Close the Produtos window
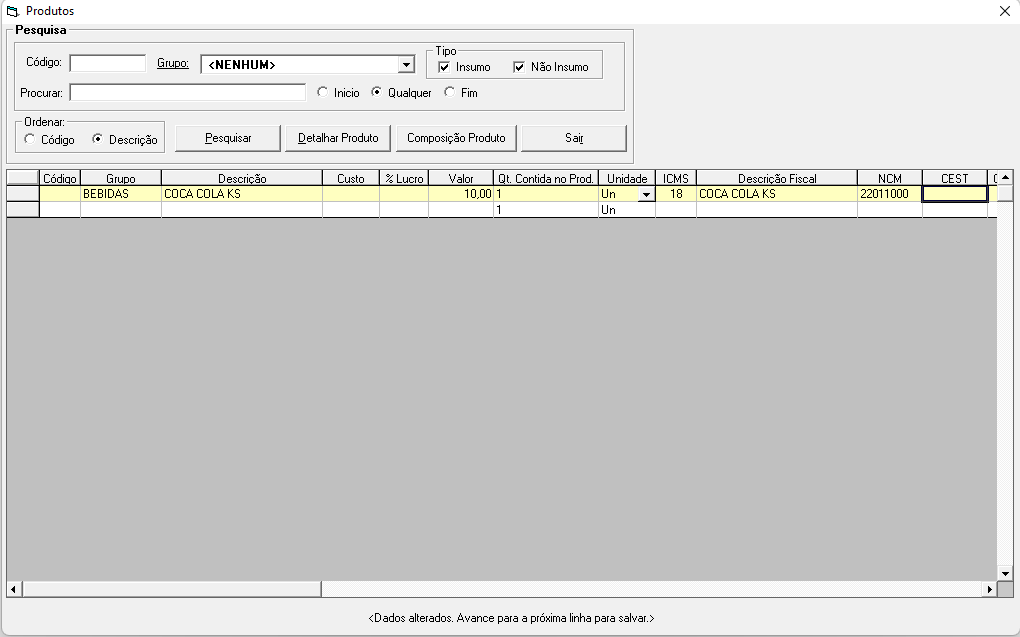Viewport: 1020px width, 637px height. (x=1004, y=11)
